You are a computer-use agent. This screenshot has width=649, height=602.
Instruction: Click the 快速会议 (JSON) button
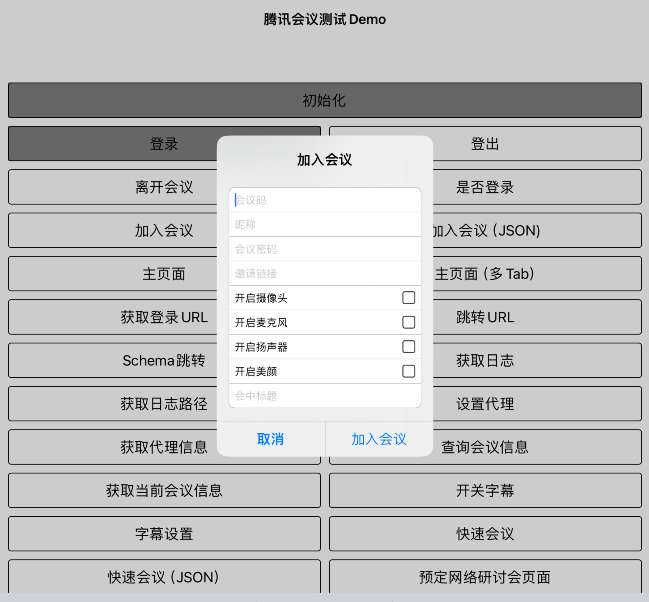(x=164, y=577)
